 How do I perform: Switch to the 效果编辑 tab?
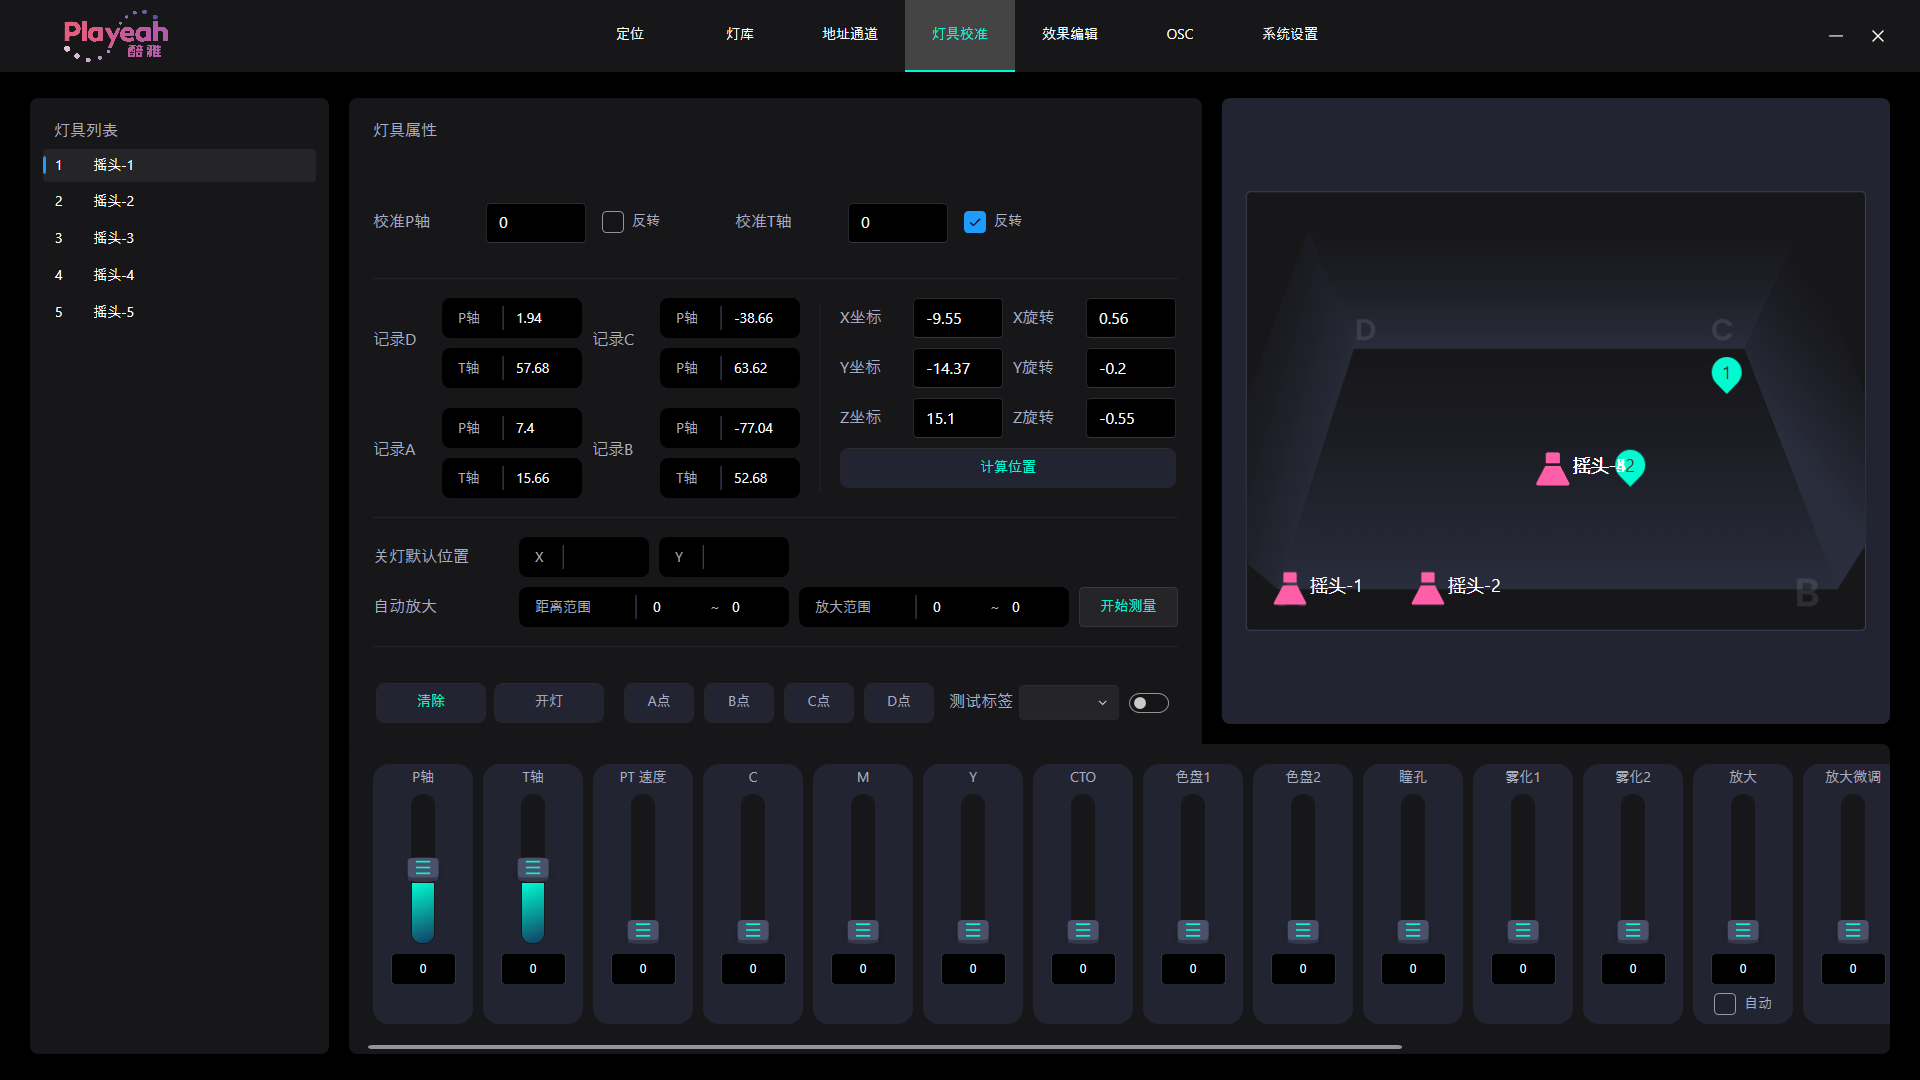click(1069, 34)
